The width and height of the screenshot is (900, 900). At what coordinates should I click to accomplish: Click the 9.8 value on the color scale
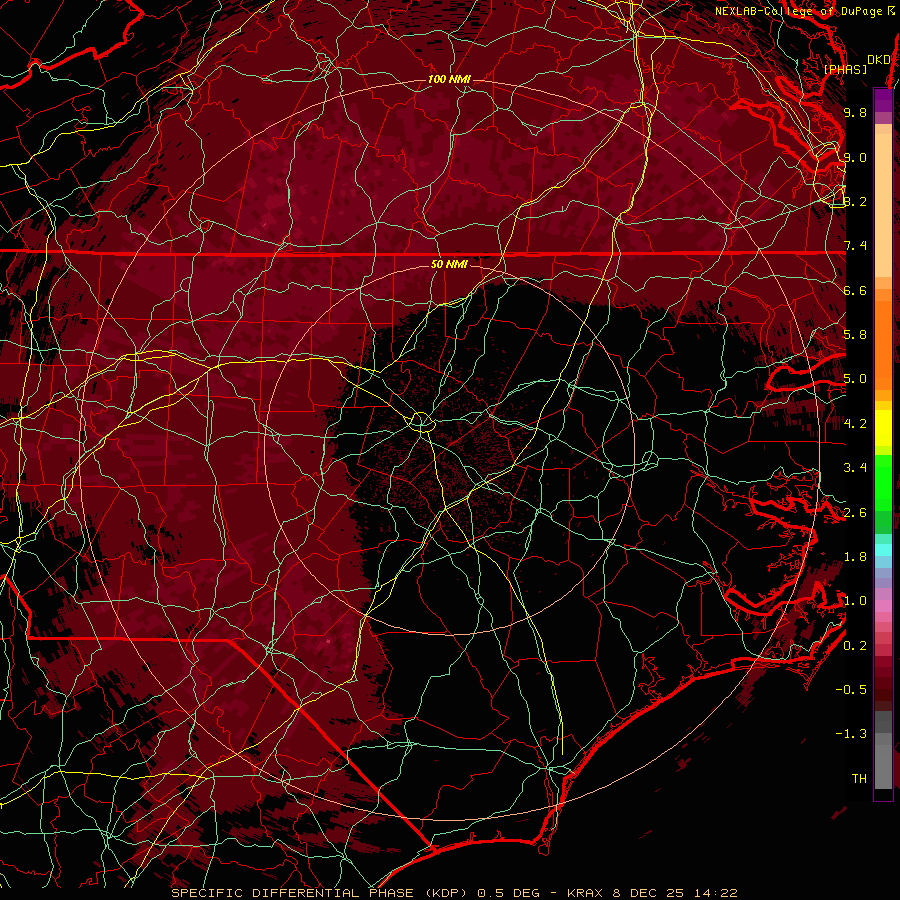point(855,112)
